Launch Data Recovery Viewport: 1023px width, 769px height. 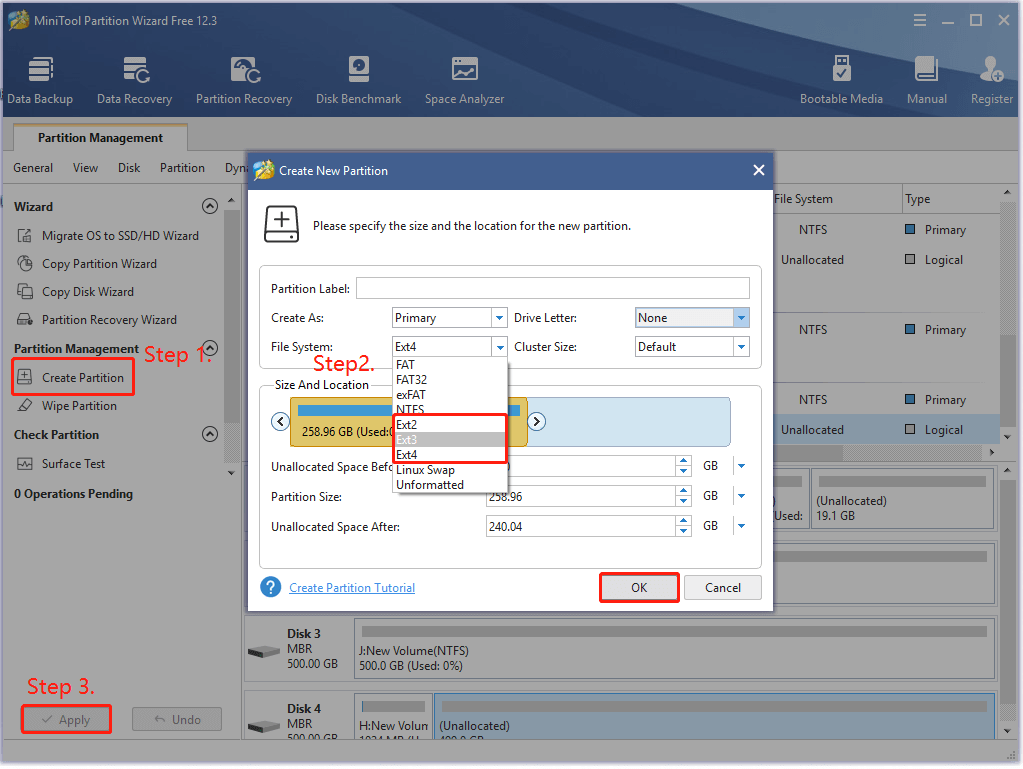[x=134, y=78]
